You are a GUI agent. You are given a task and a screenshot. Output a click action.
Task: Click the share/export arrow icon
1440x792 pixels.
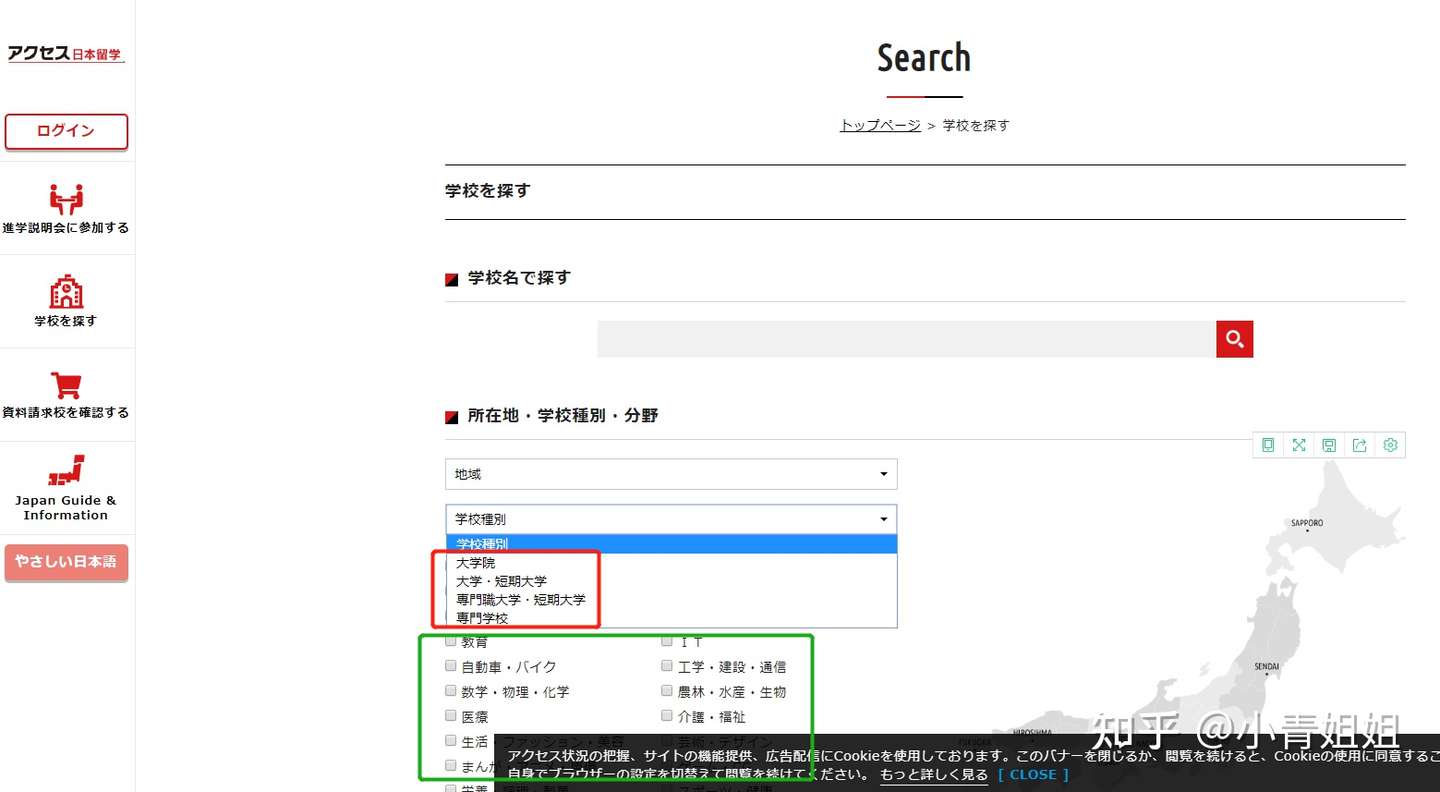click(1359, 445)
